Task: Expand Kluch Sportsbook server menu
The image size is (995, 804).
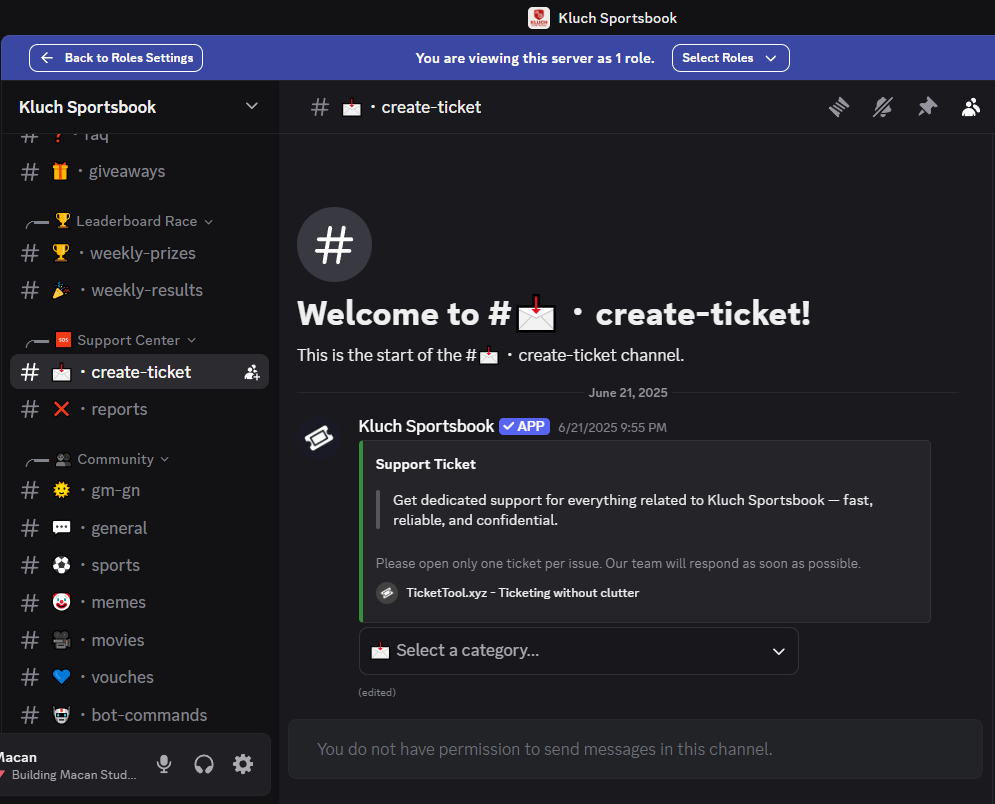Action: [252, 106]
